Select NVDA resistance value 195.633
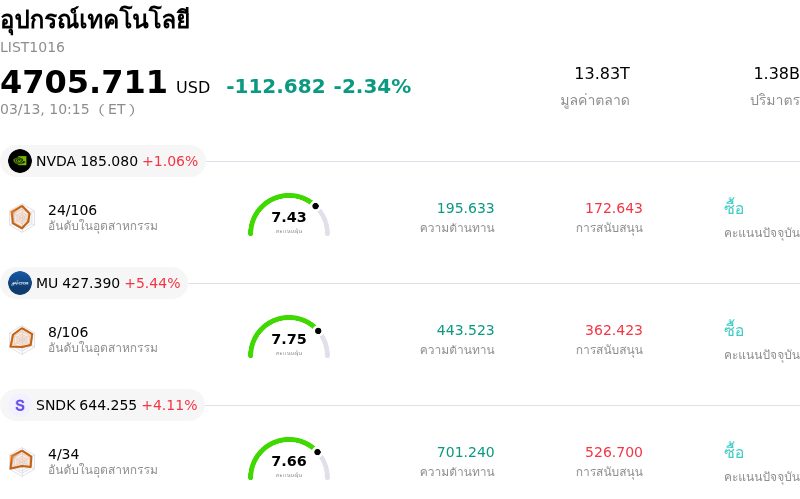This screenshot has width=800, height=499. click(465, 208)
